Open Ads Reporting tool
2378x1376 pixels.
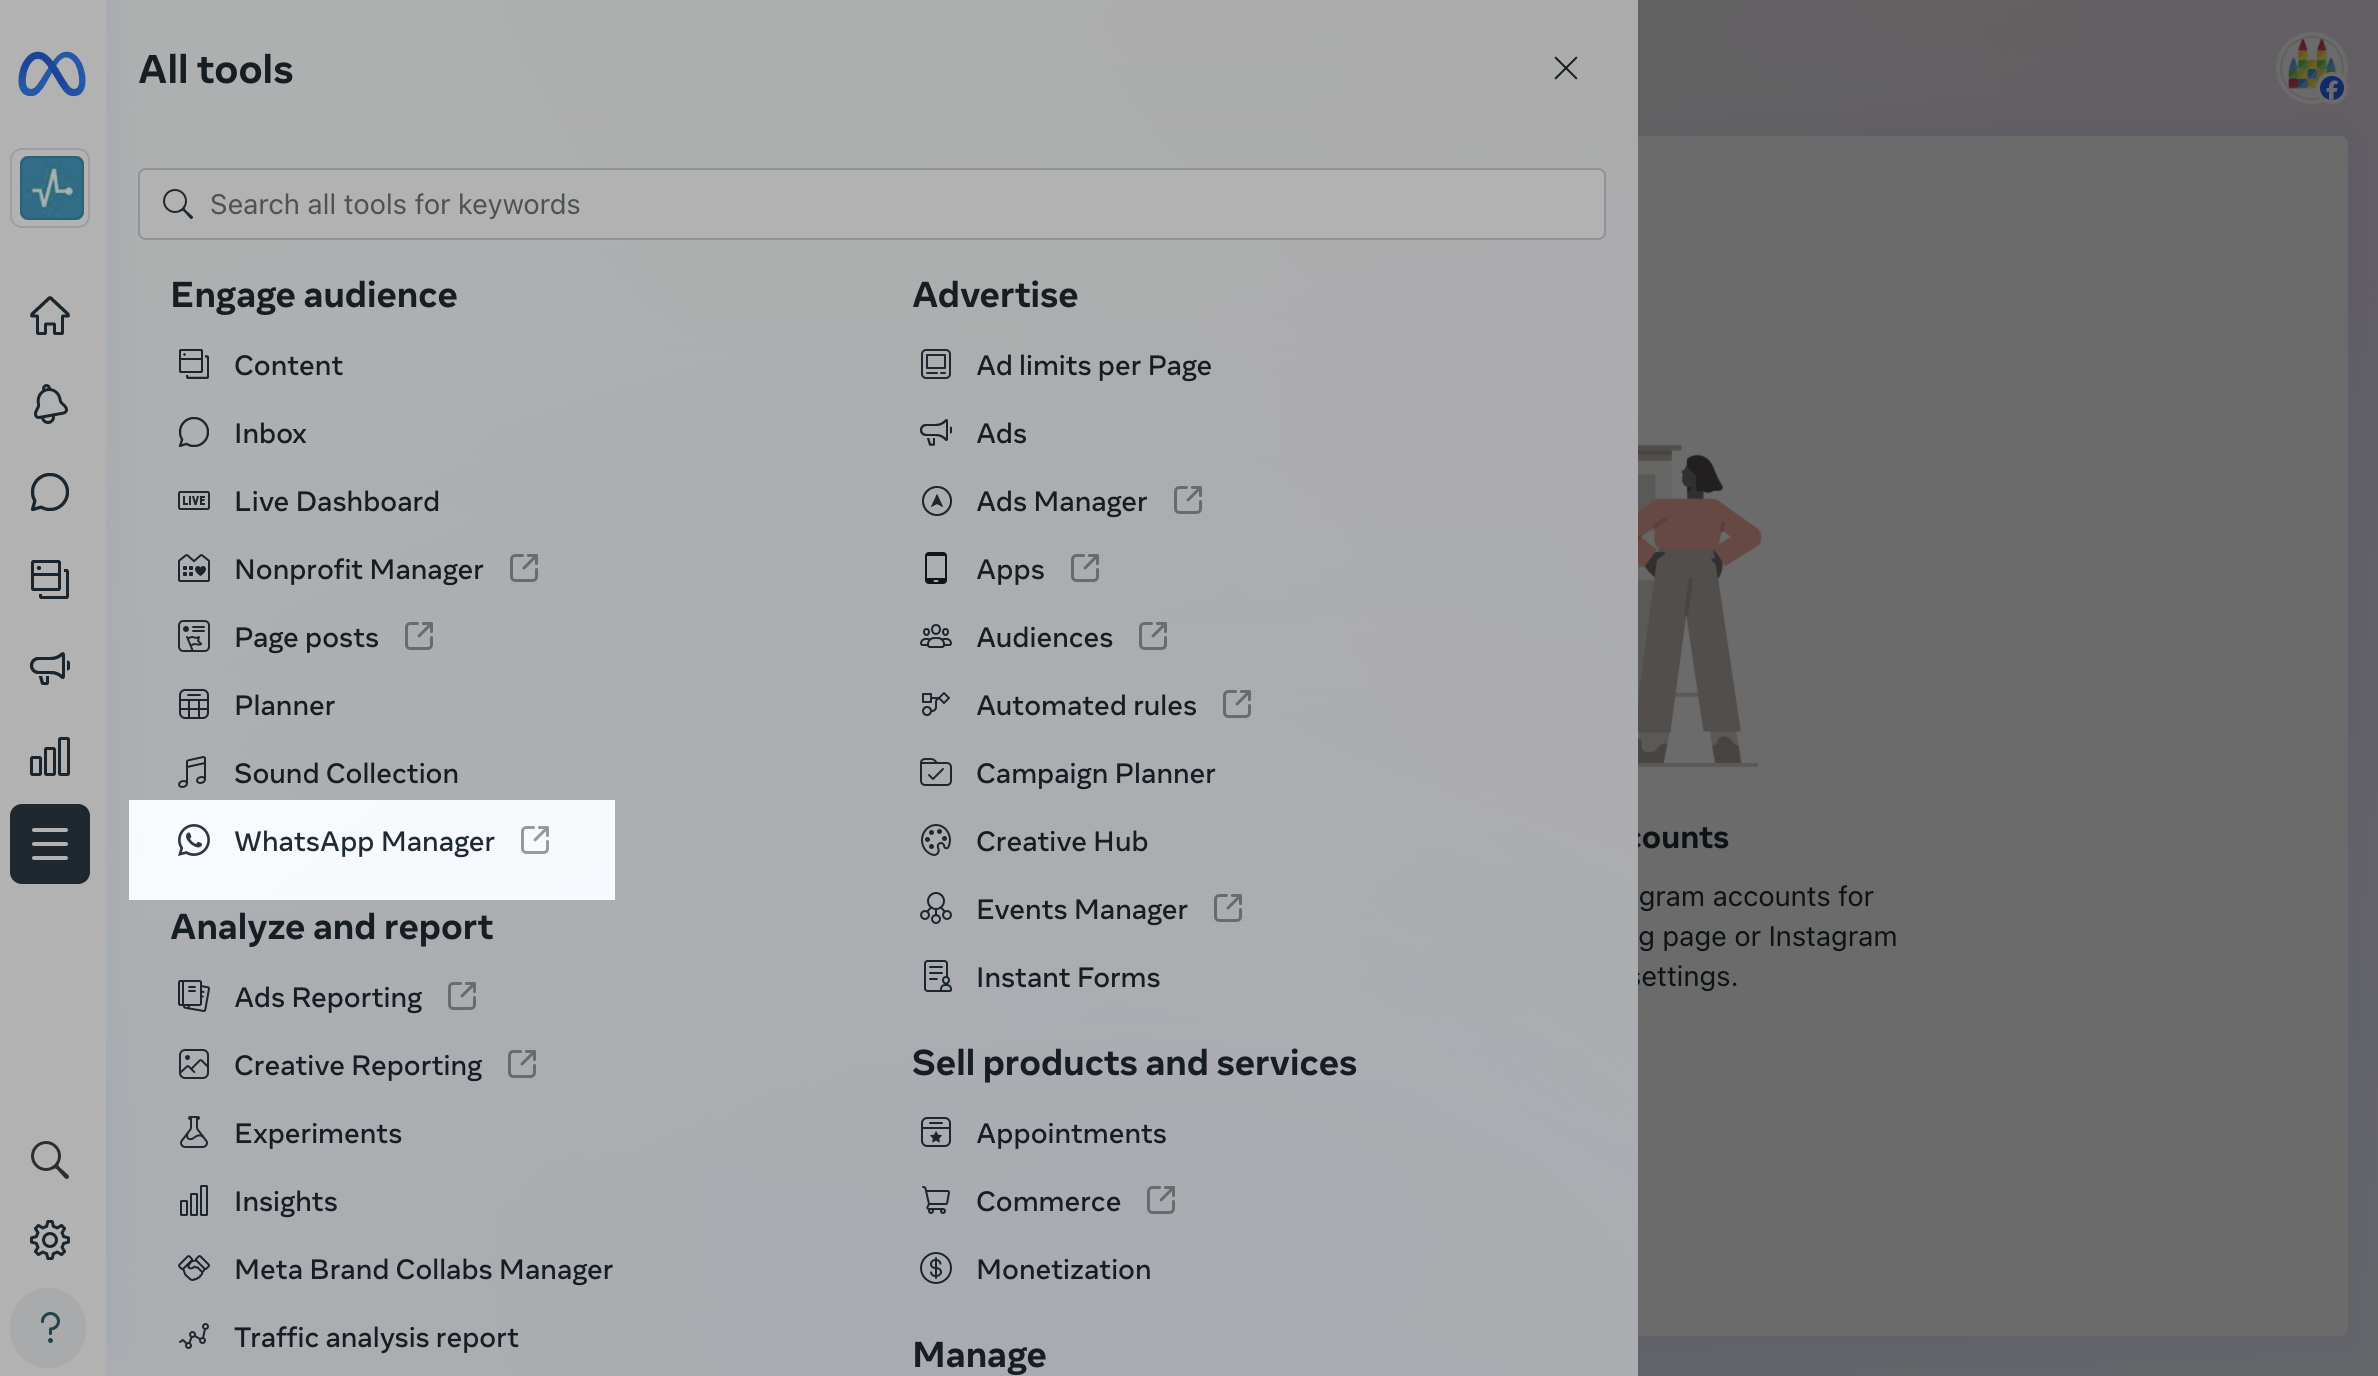tap(328, 997)
